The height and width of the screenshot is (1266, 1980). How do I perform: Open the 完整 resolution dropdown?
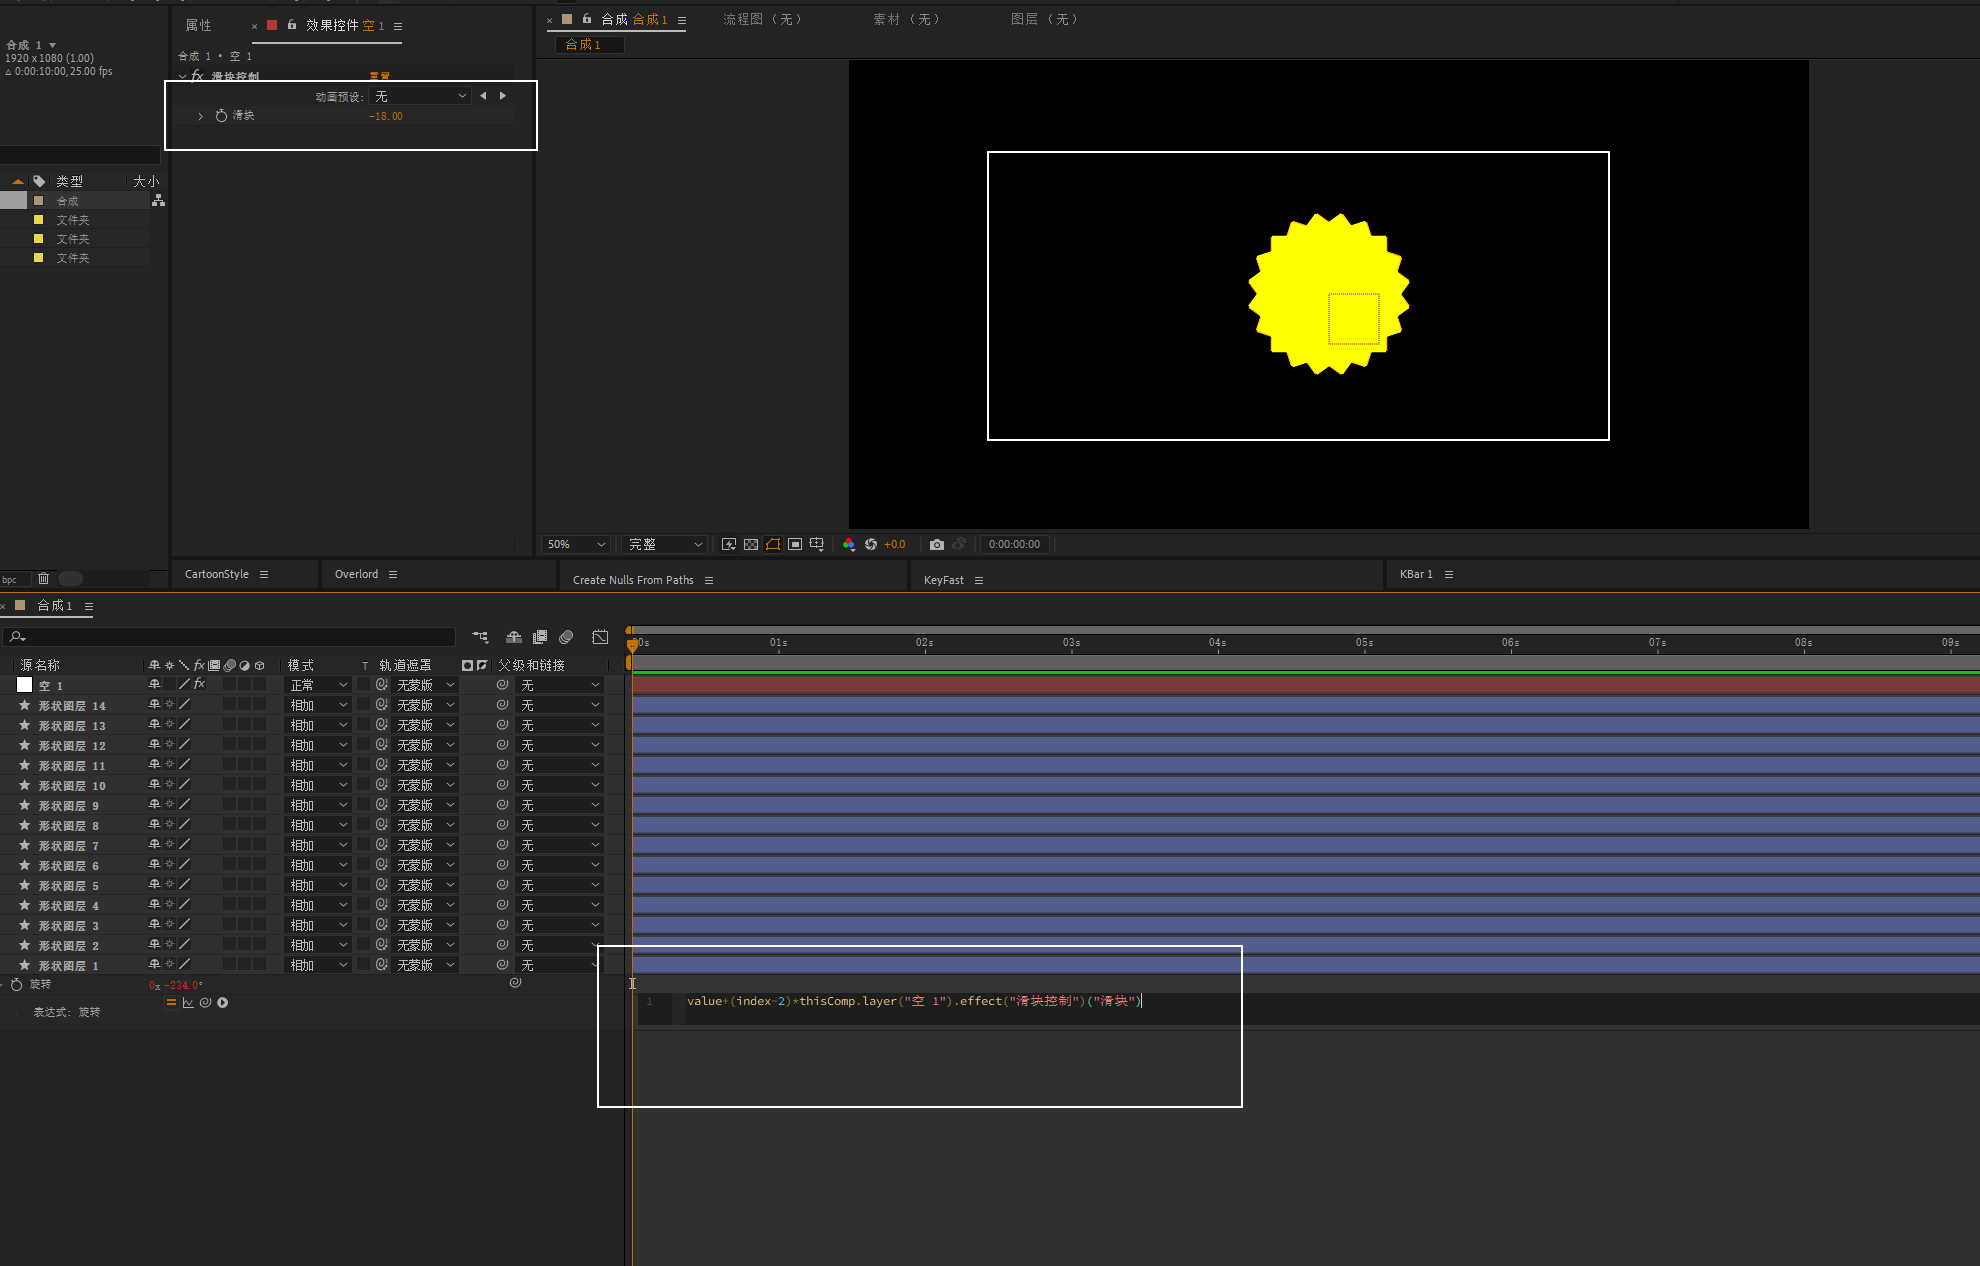tap(665, 545)
